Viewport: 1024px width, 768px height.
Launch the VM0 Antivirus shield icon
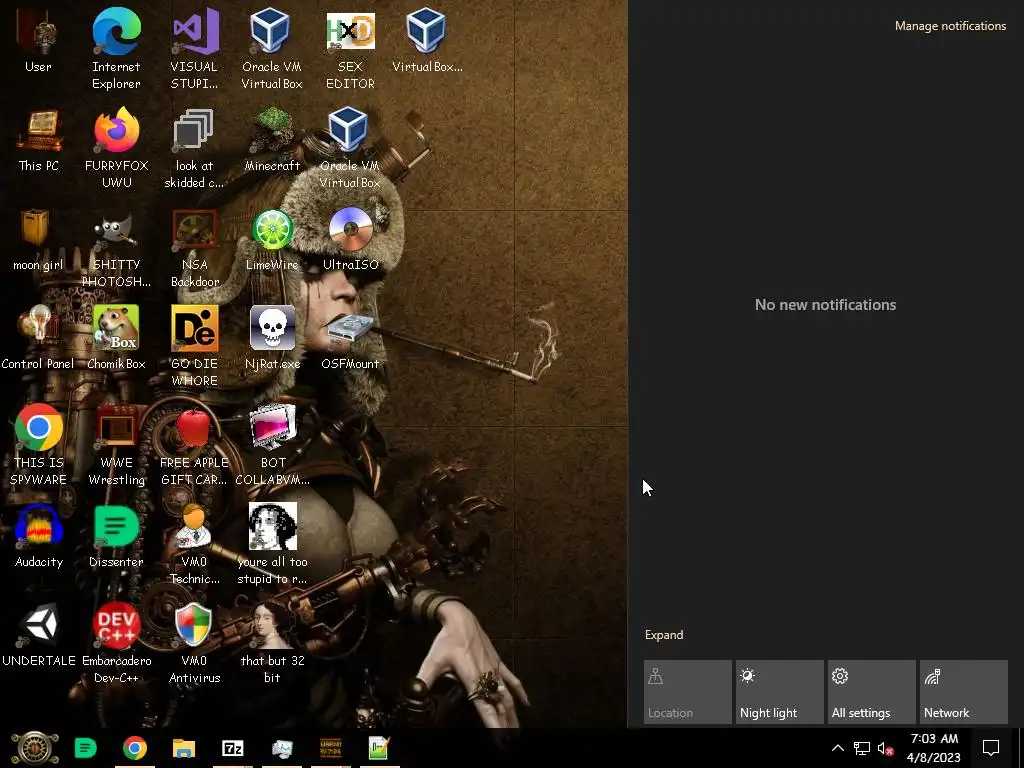click(194, 644)
